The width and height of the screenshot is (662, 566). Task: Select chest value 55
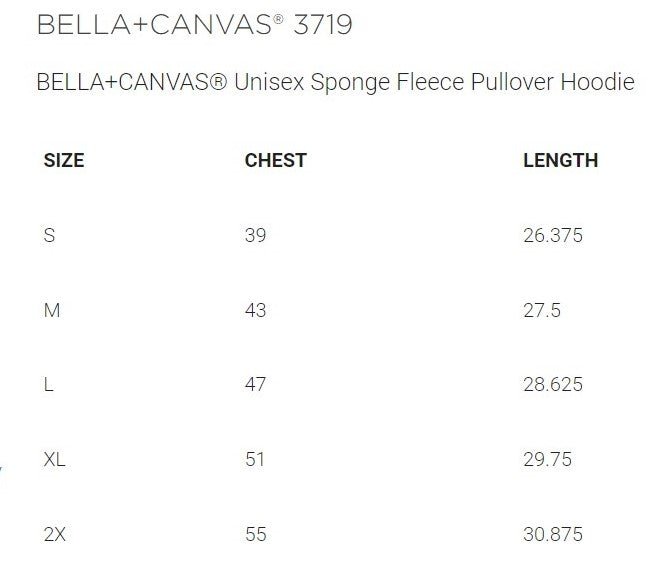(255, 535)
